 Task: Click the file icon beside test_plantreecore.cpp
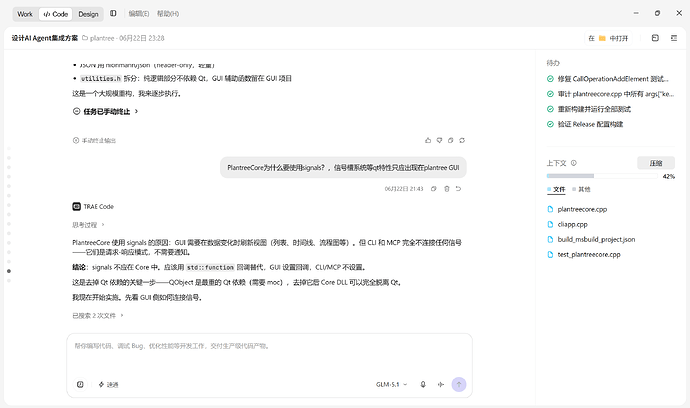coord(550,254)
